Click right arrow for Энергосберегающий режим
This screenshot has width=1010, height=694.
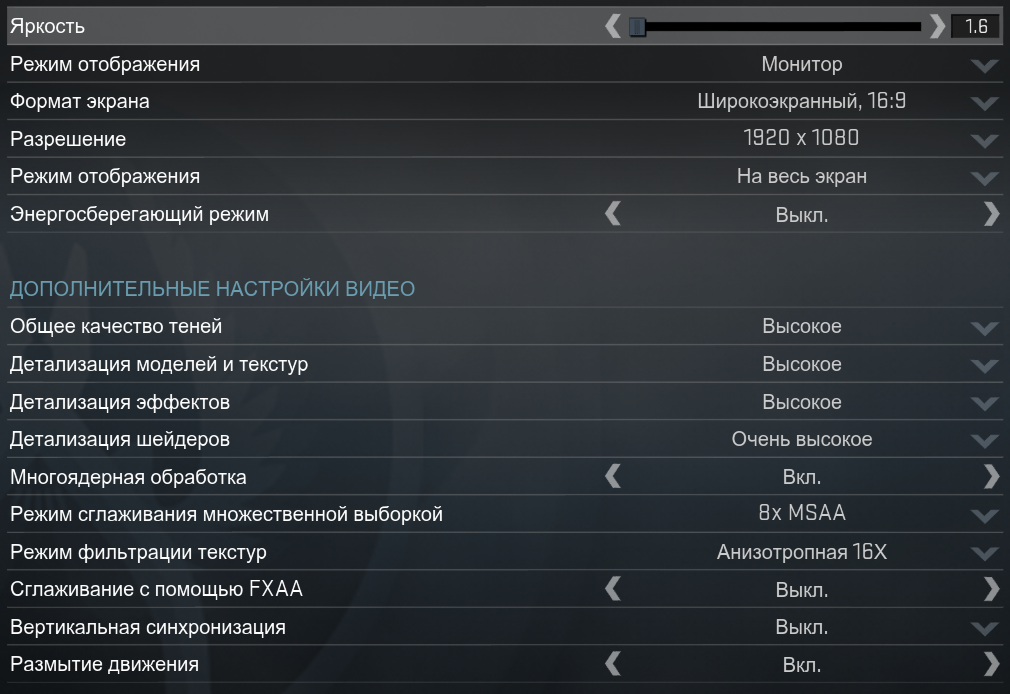[991, 214]
